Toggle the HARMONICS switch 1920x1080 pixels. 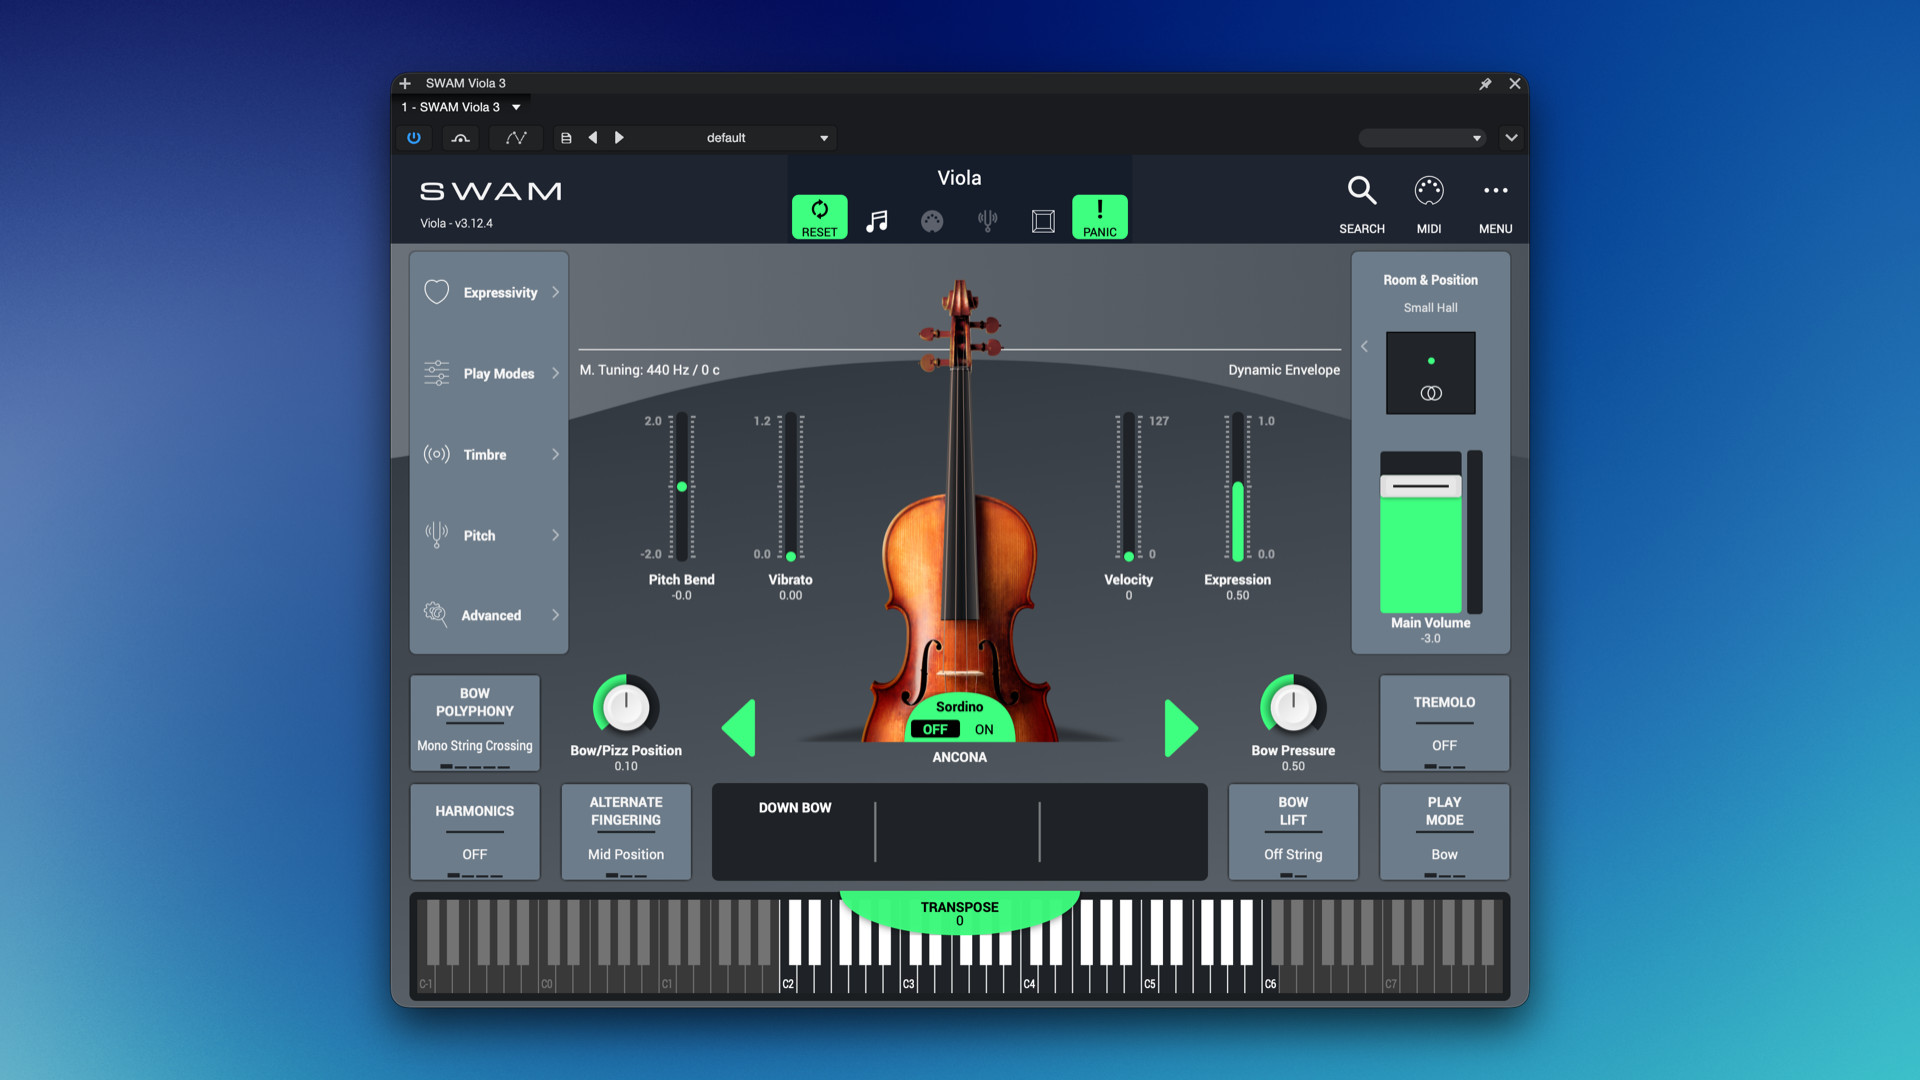475,832
